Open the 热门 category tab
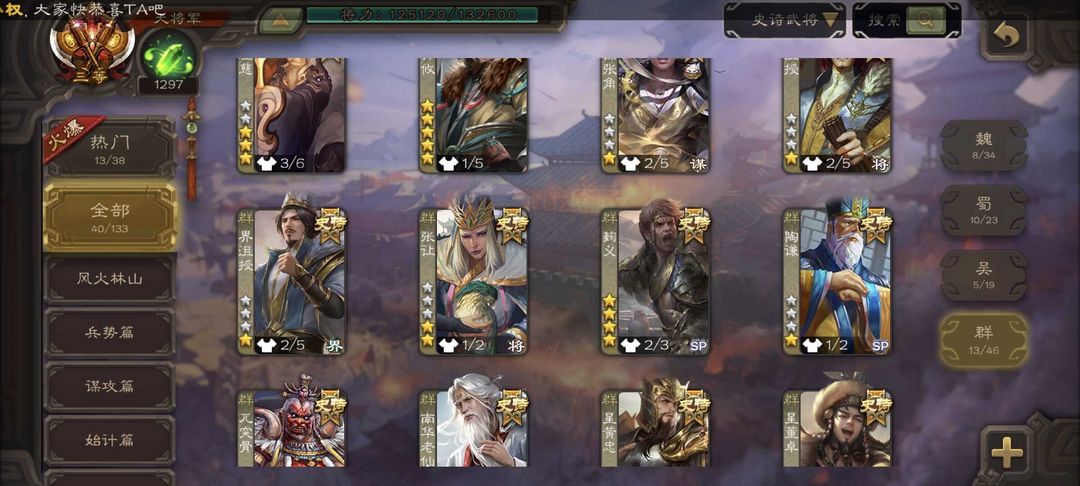1080x486 pixels. point(110,149)
